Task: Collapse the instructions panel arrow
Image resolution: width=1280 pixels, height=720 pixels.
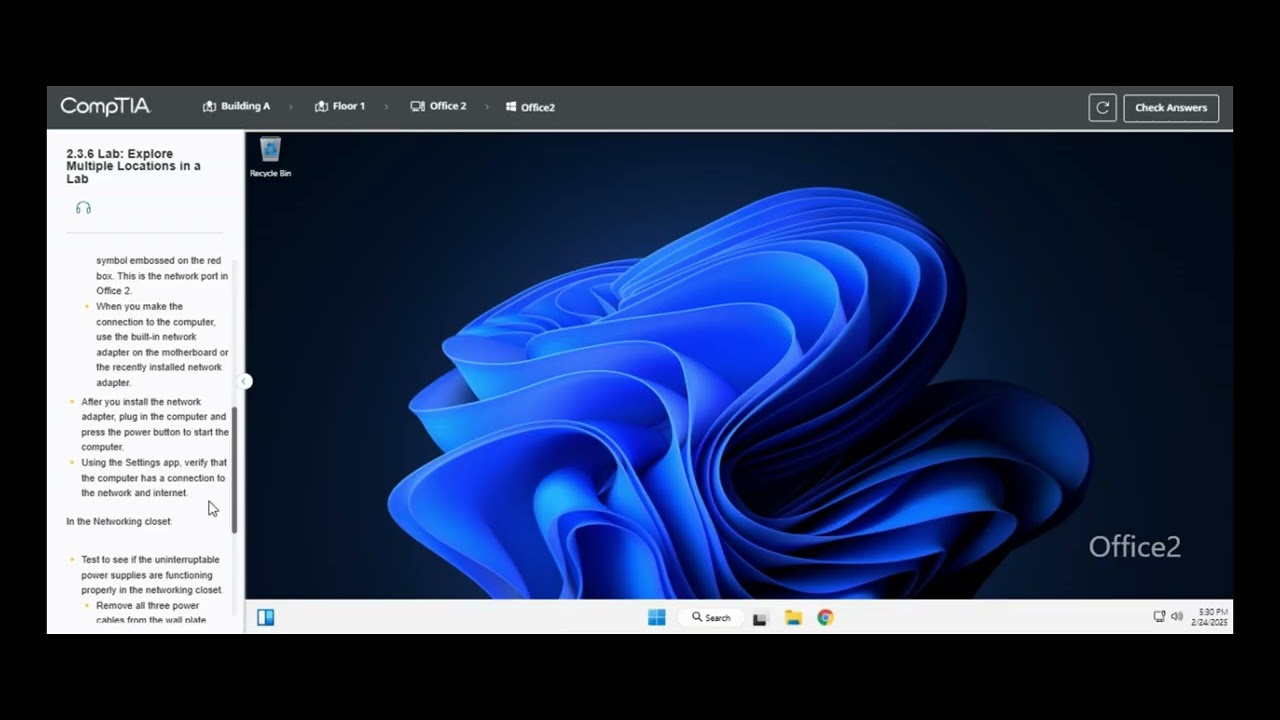Action: tap(244, 381)
